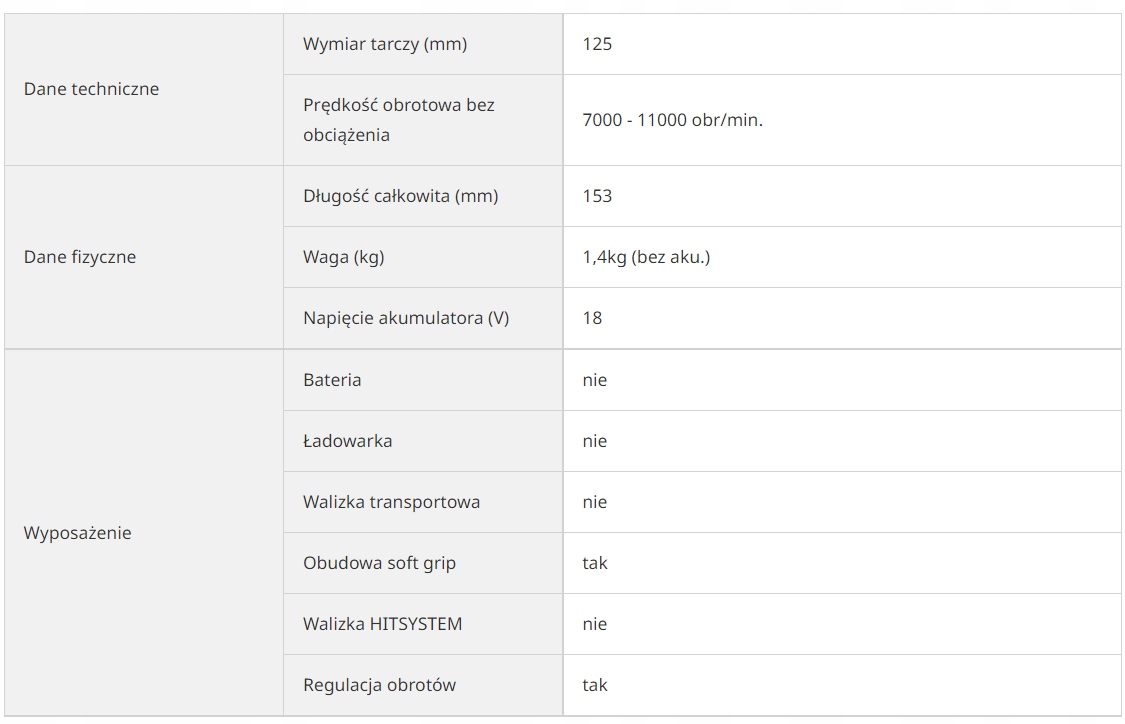Click the total length value 153

(x=597, y=196)
